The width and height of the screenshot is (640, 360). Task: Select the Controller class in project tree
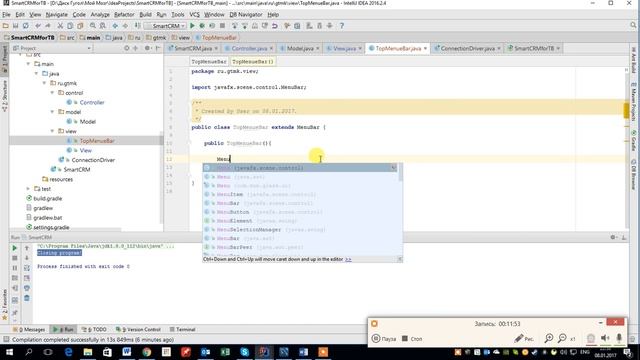91,102
